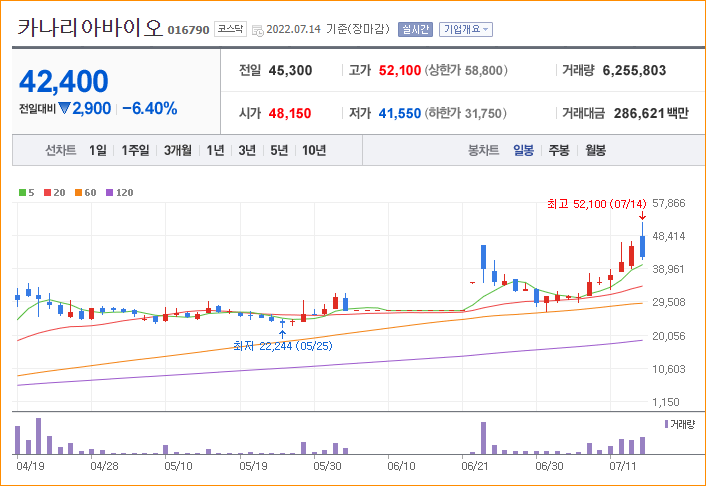
Task: Click the red 20-day moving average swatch
Action: pyautogui.click(x=47, y=192)
